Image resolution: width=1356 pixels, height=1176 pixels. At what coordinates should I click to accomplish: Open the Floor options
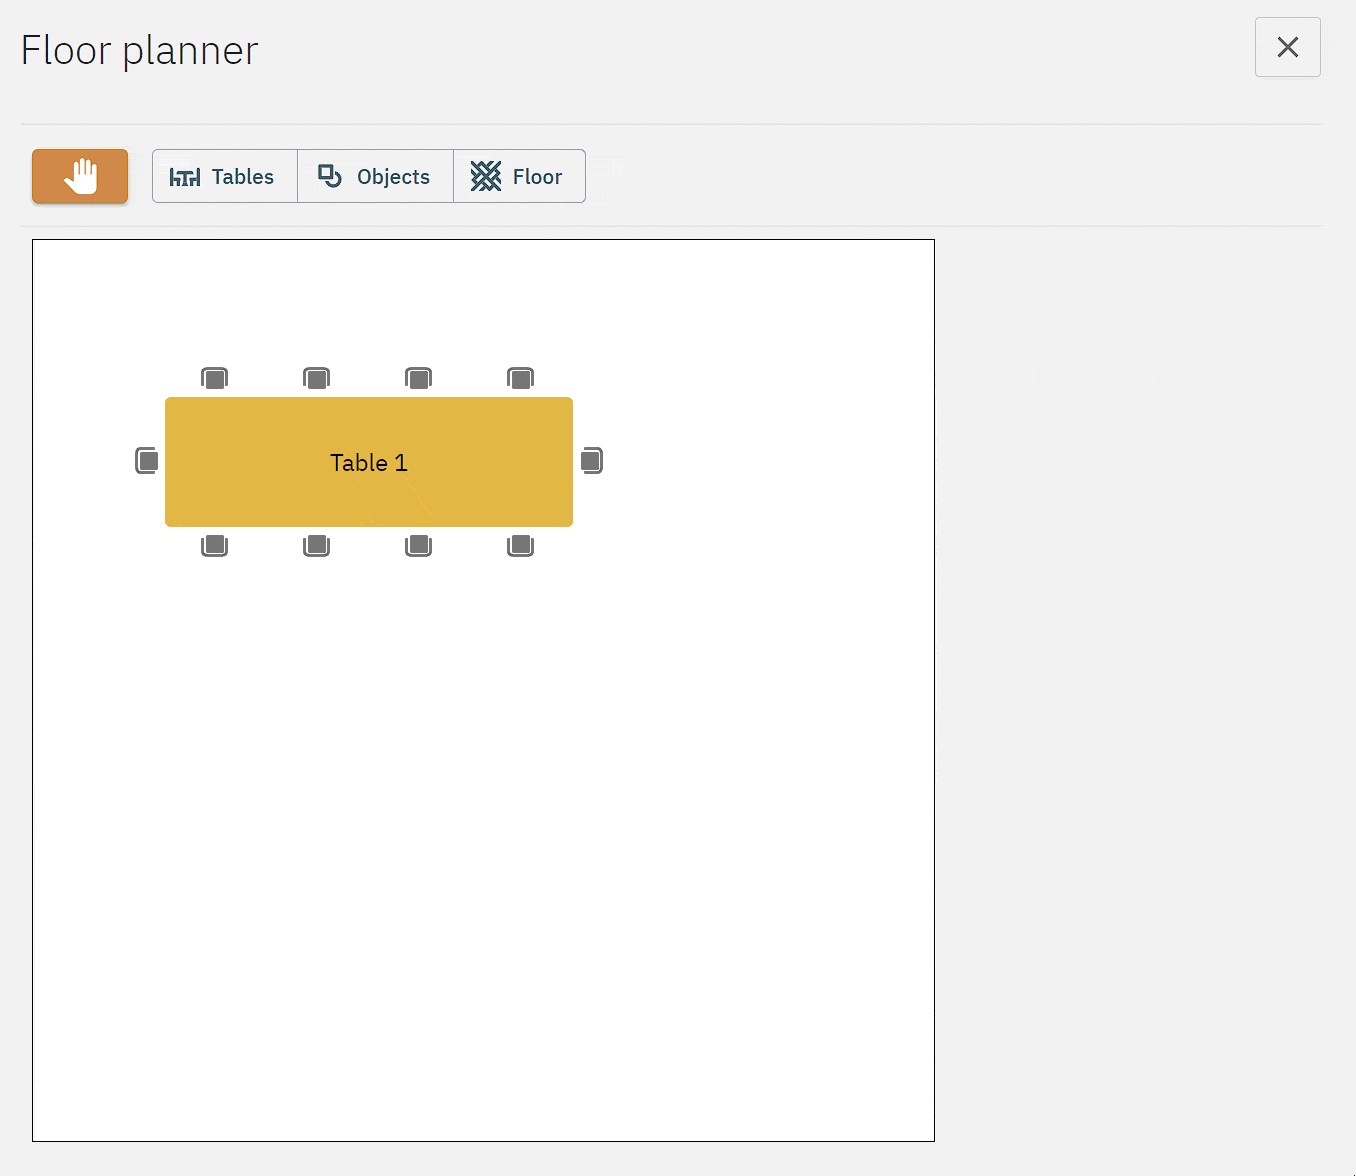click(519, 176)
